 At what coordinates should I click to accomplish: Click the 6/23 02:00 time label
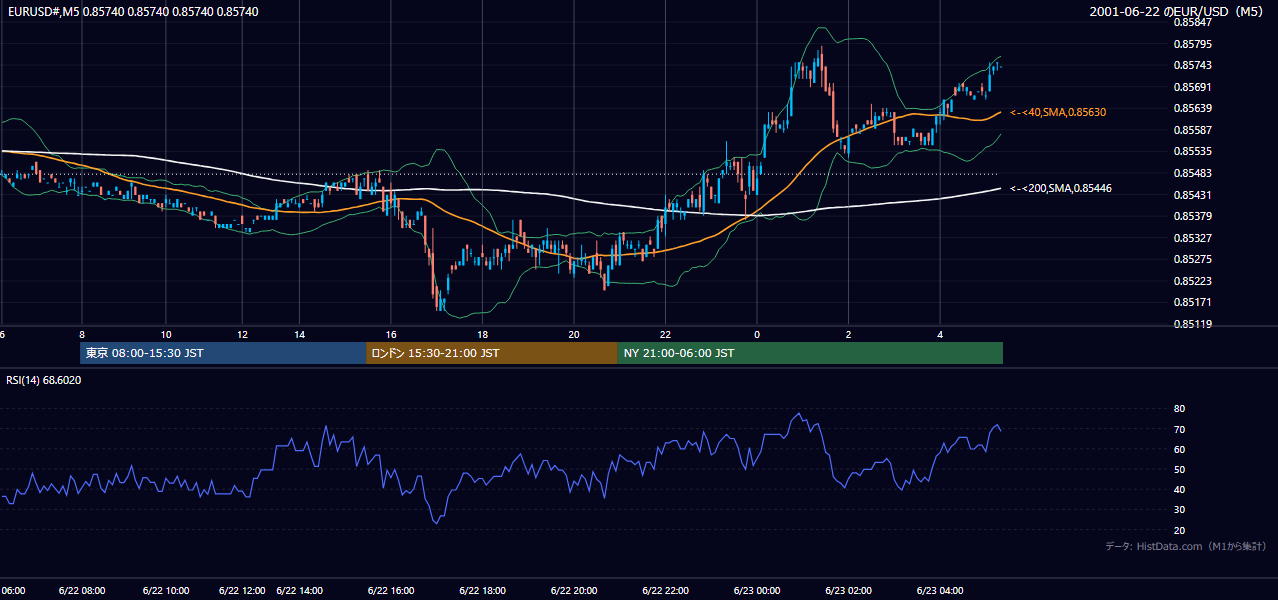[848, 591]
